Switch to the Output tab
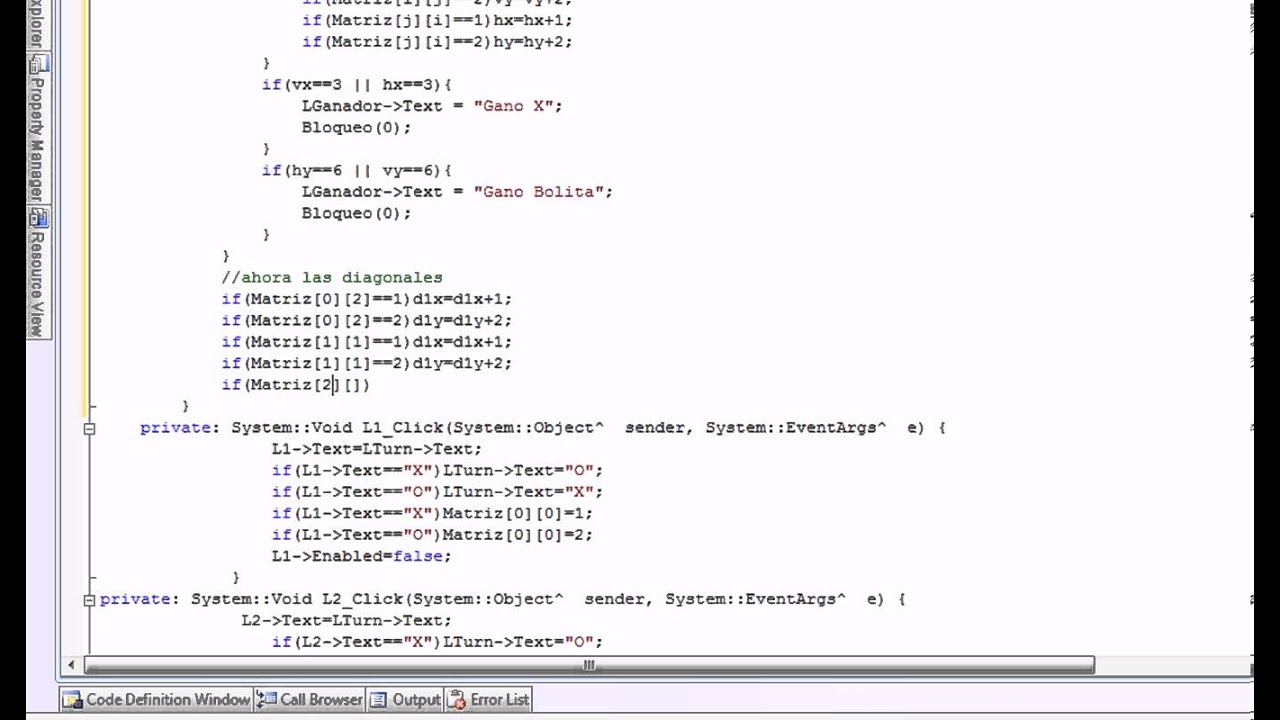This screenshot has width=1280, height=720. click(405, 699)
